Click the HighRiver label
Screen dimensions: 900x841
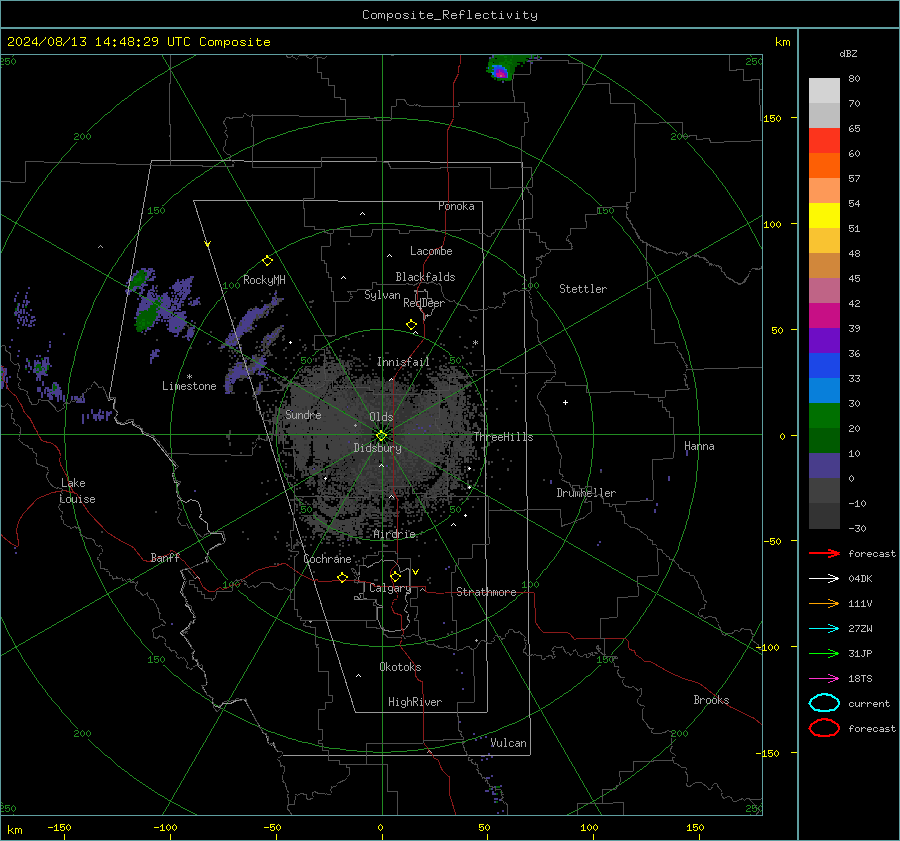415,702
